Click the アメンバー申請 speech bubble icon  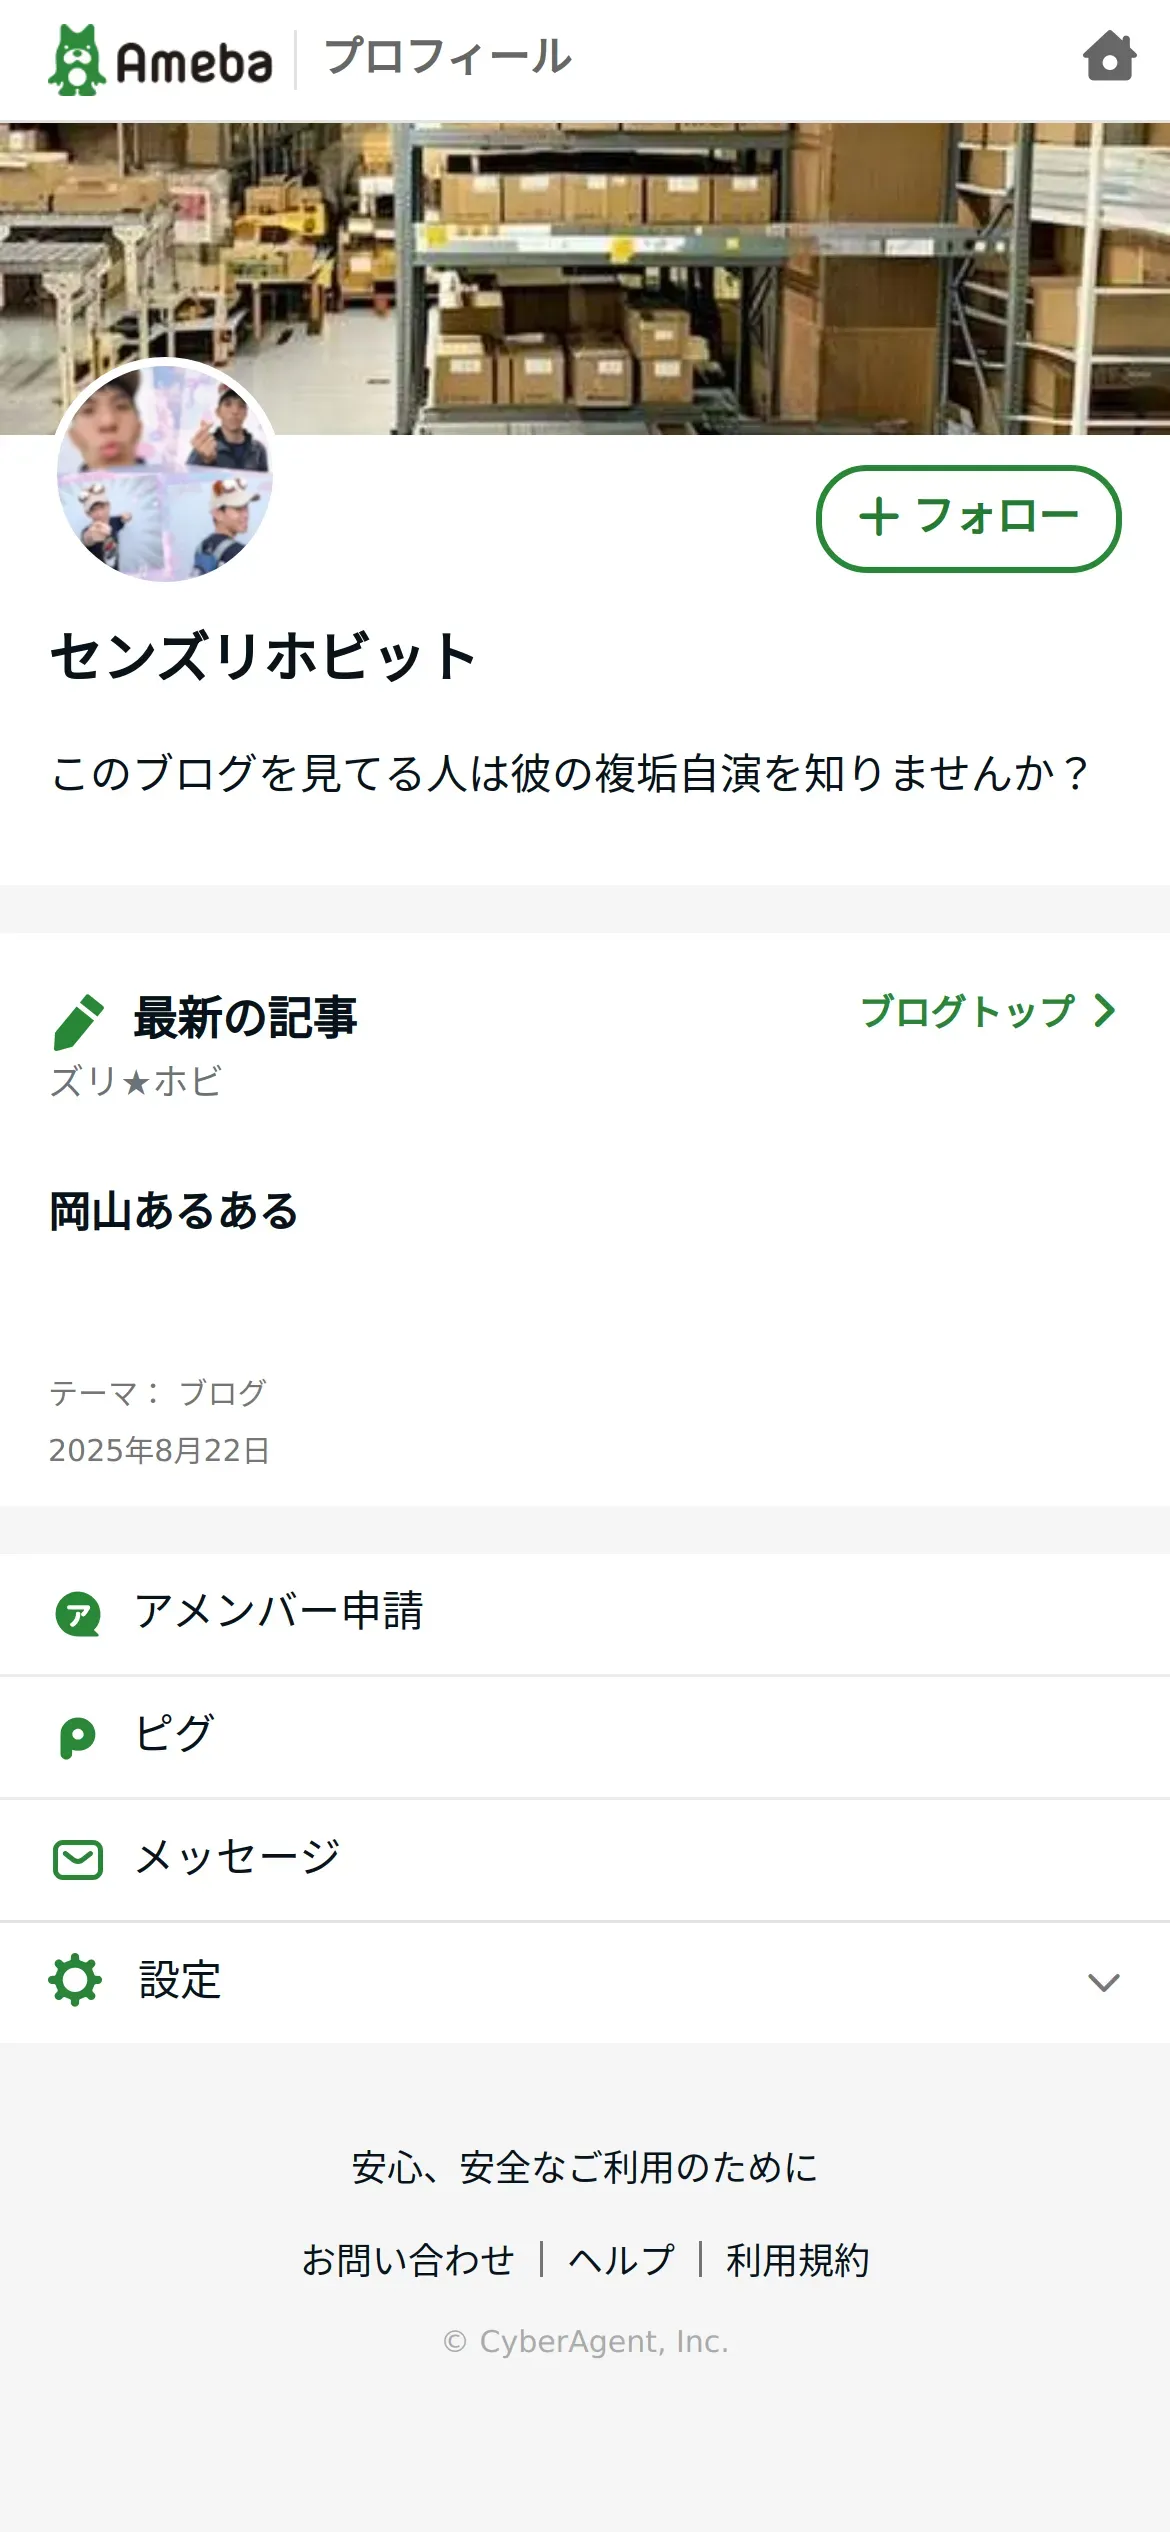78,1614
